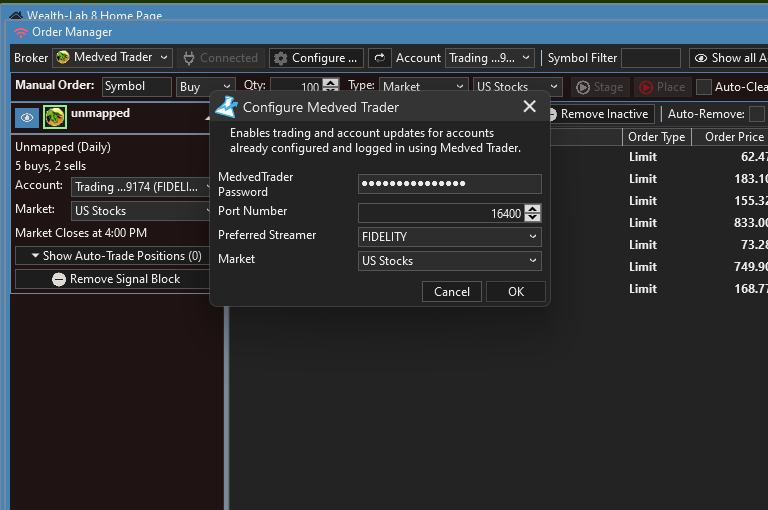Click the Port Number field showing 16400

(441, 213)
